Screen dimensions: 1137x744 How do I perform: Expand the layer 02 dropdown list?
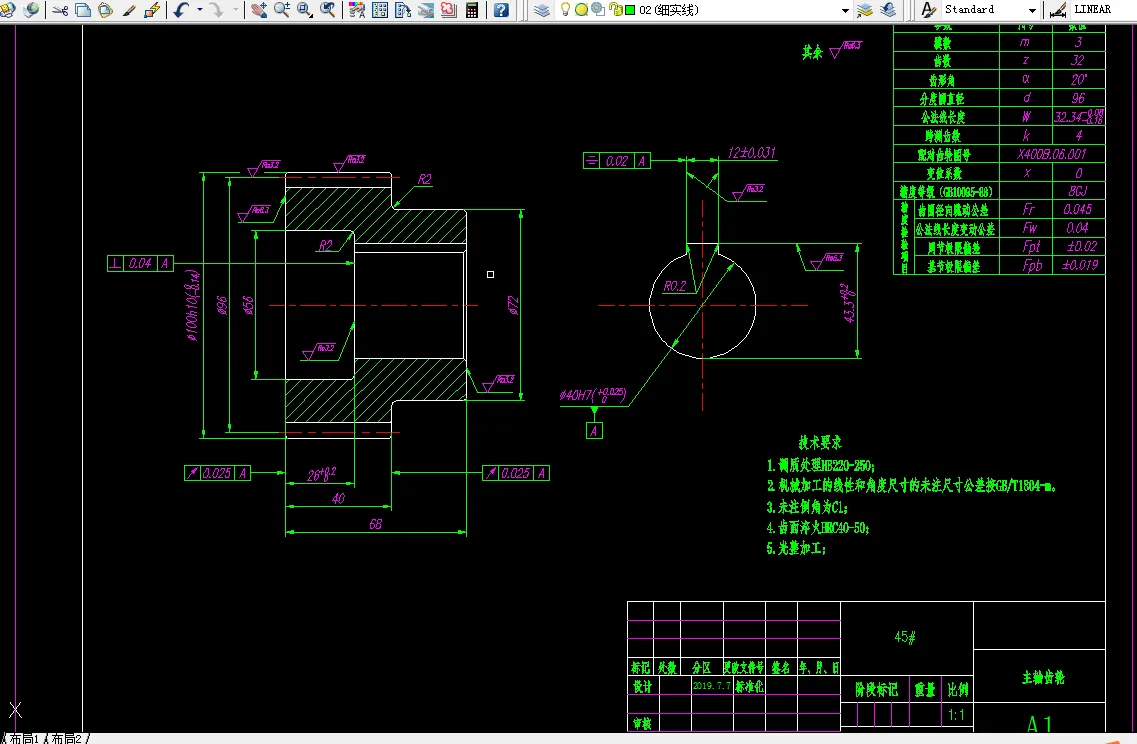845,10
